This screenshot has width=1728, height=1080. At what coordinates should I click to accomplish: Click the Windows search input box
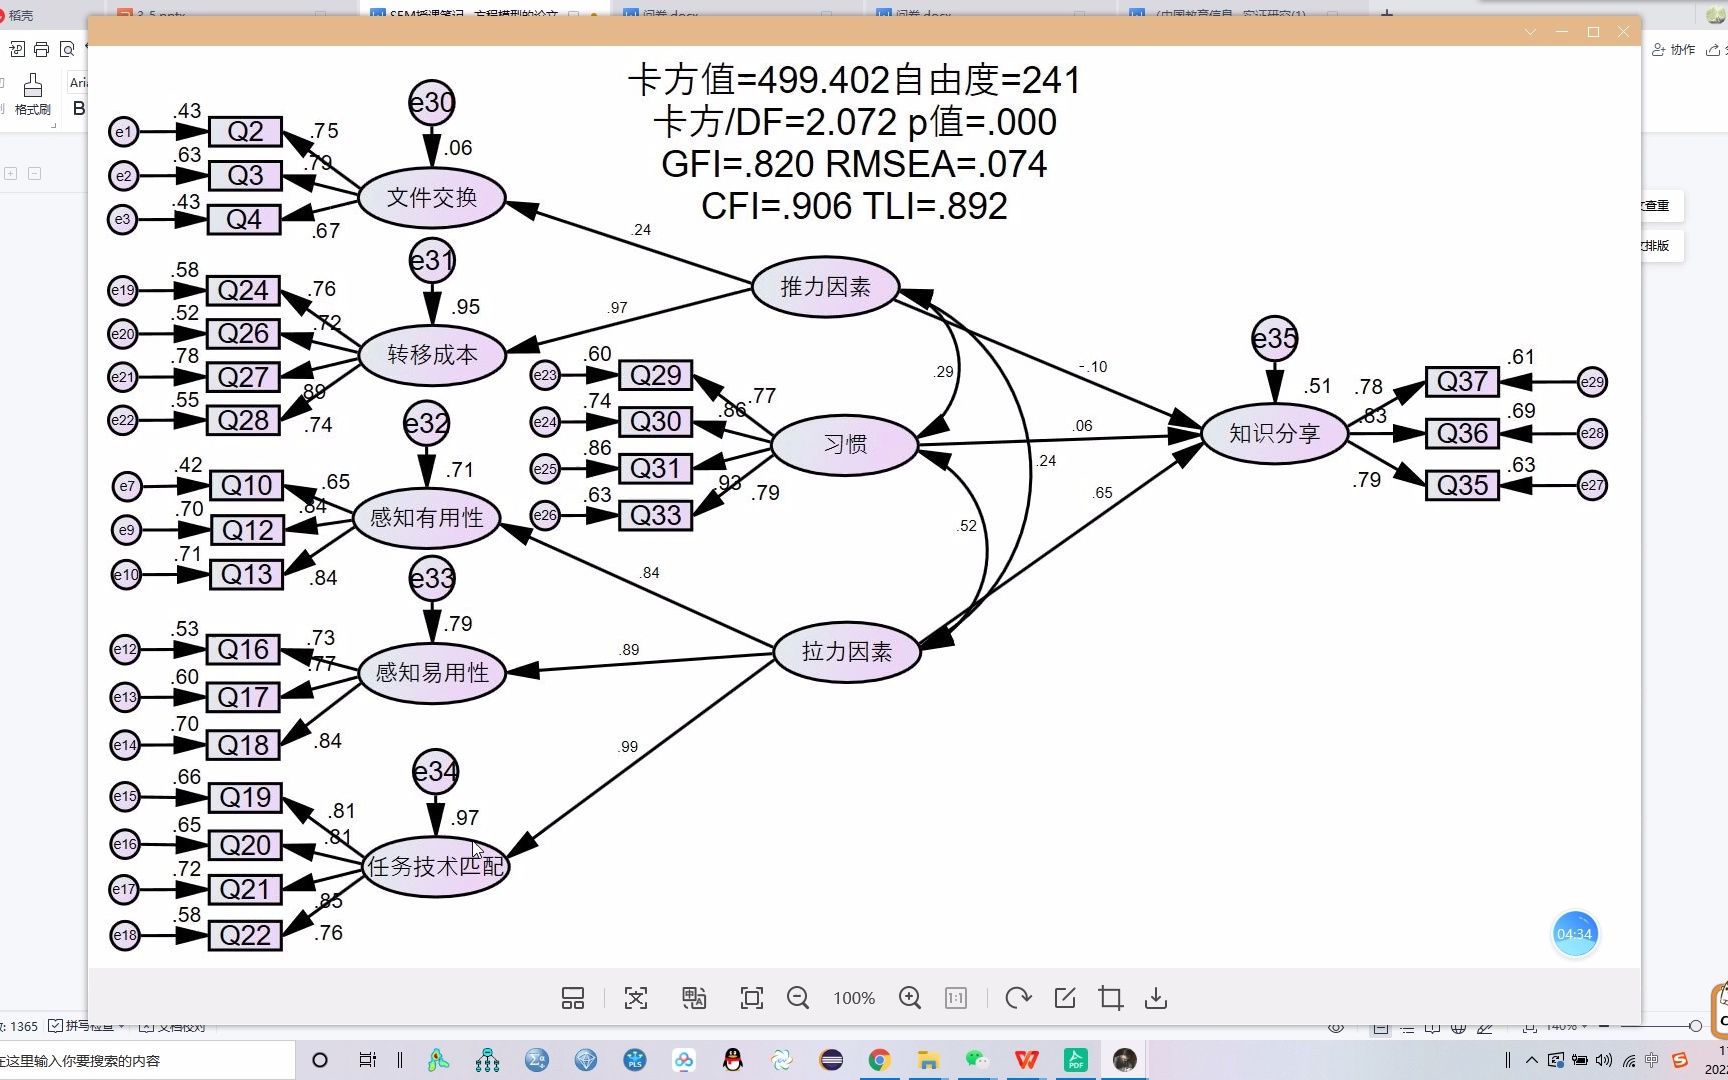click(x=147, y=1060)
